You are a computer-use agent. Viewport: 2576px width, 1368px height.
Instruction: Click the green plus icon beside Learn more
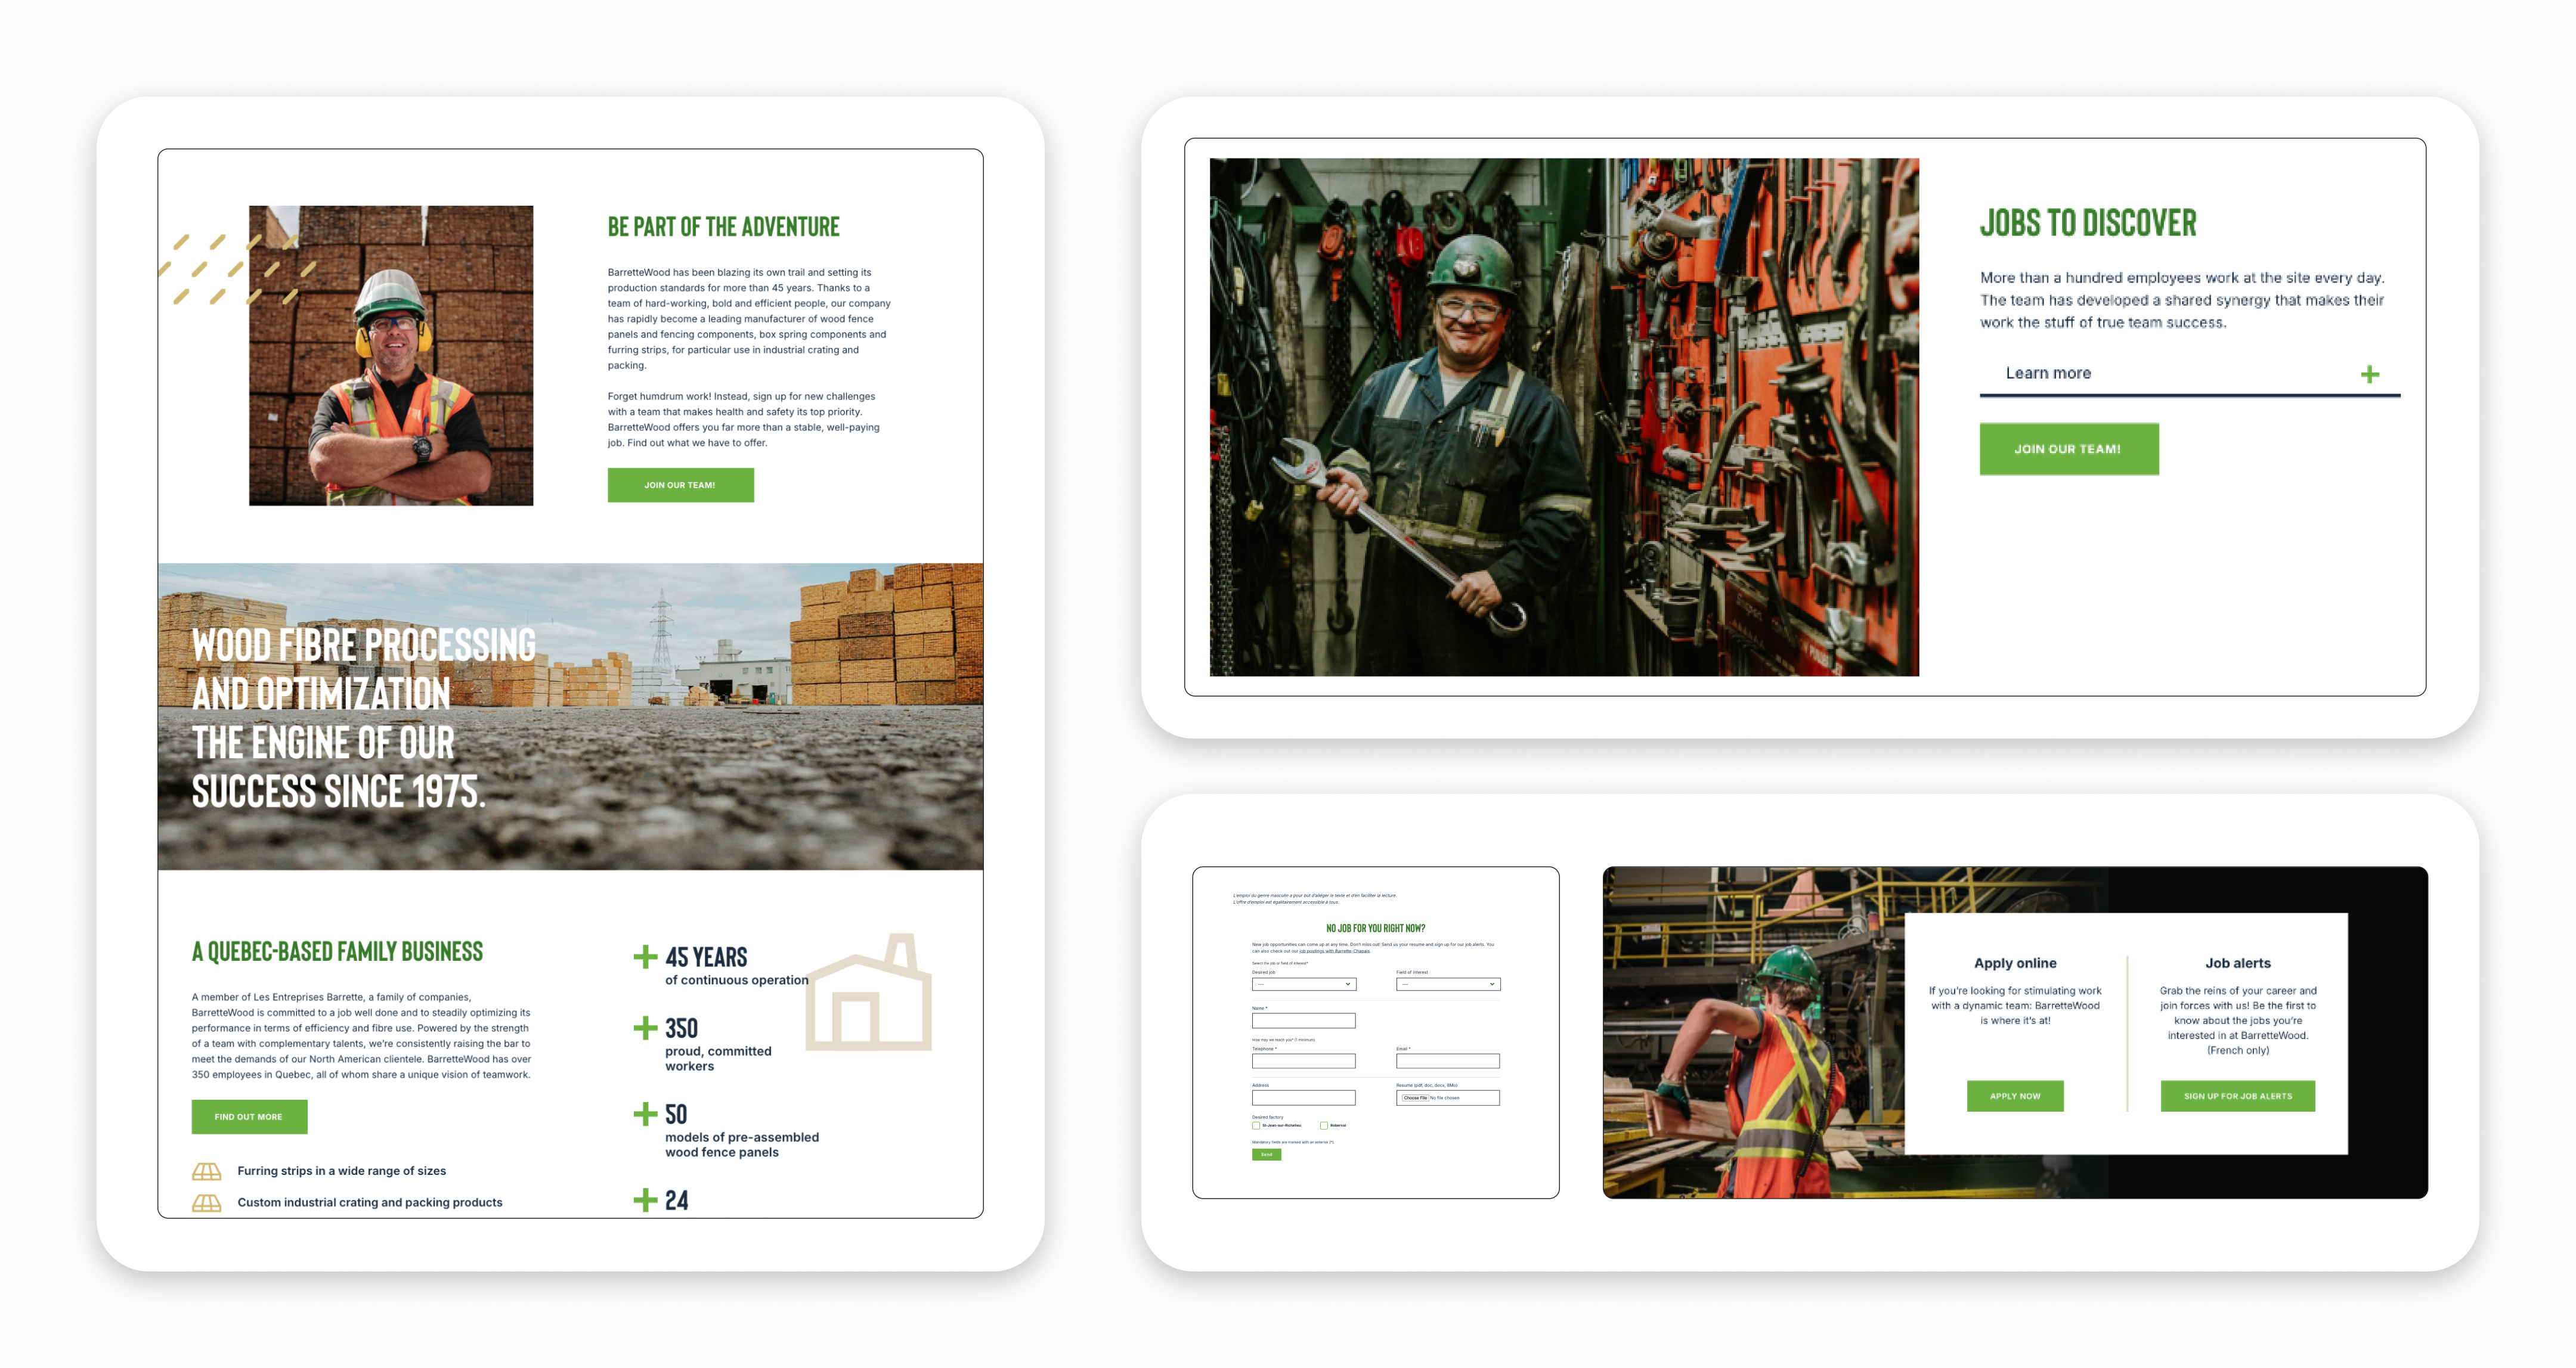click(2369, 374)
